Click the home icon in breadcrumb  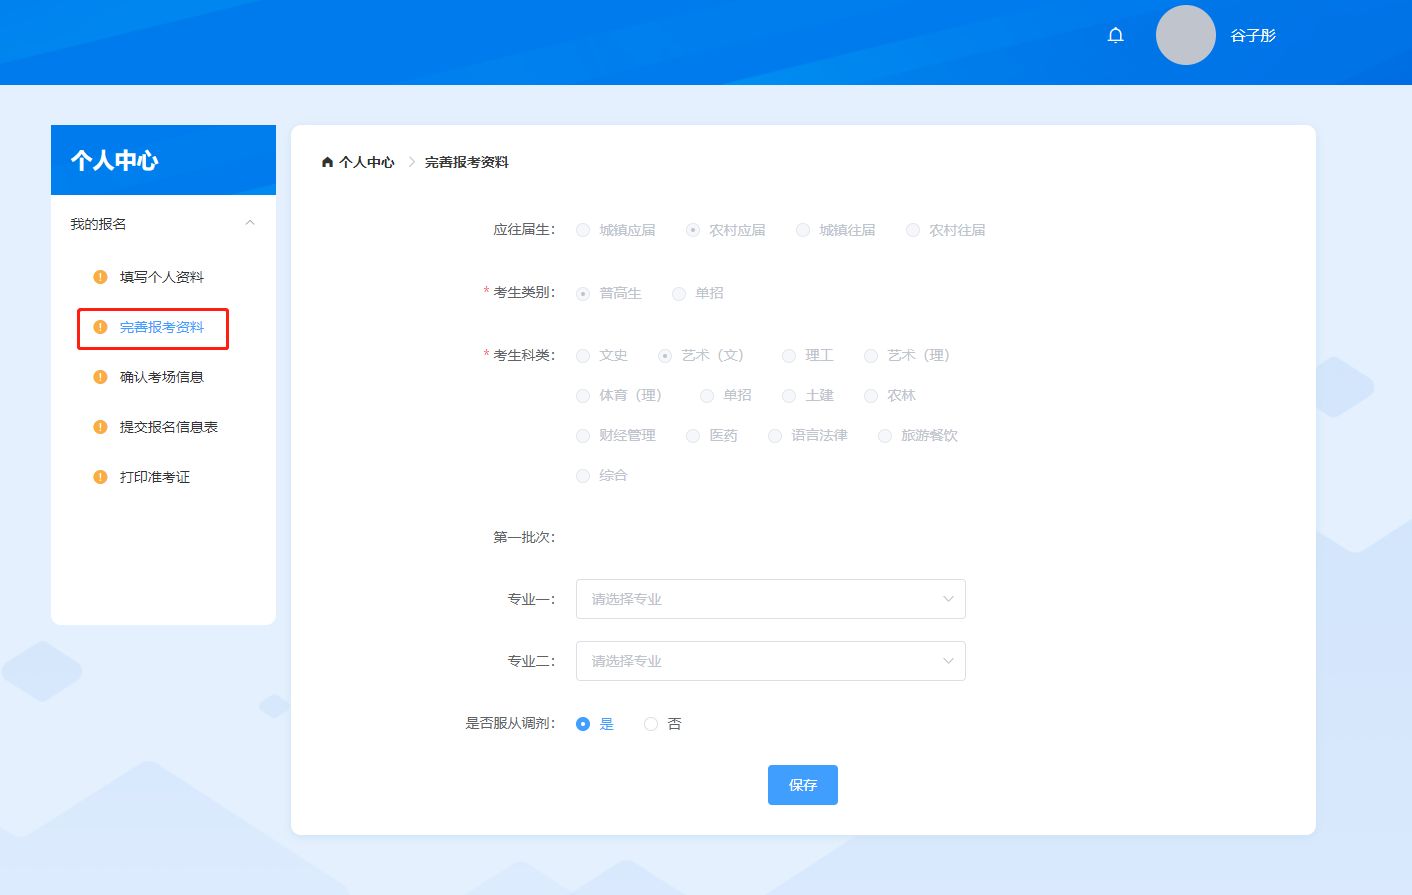click(327, 162)
